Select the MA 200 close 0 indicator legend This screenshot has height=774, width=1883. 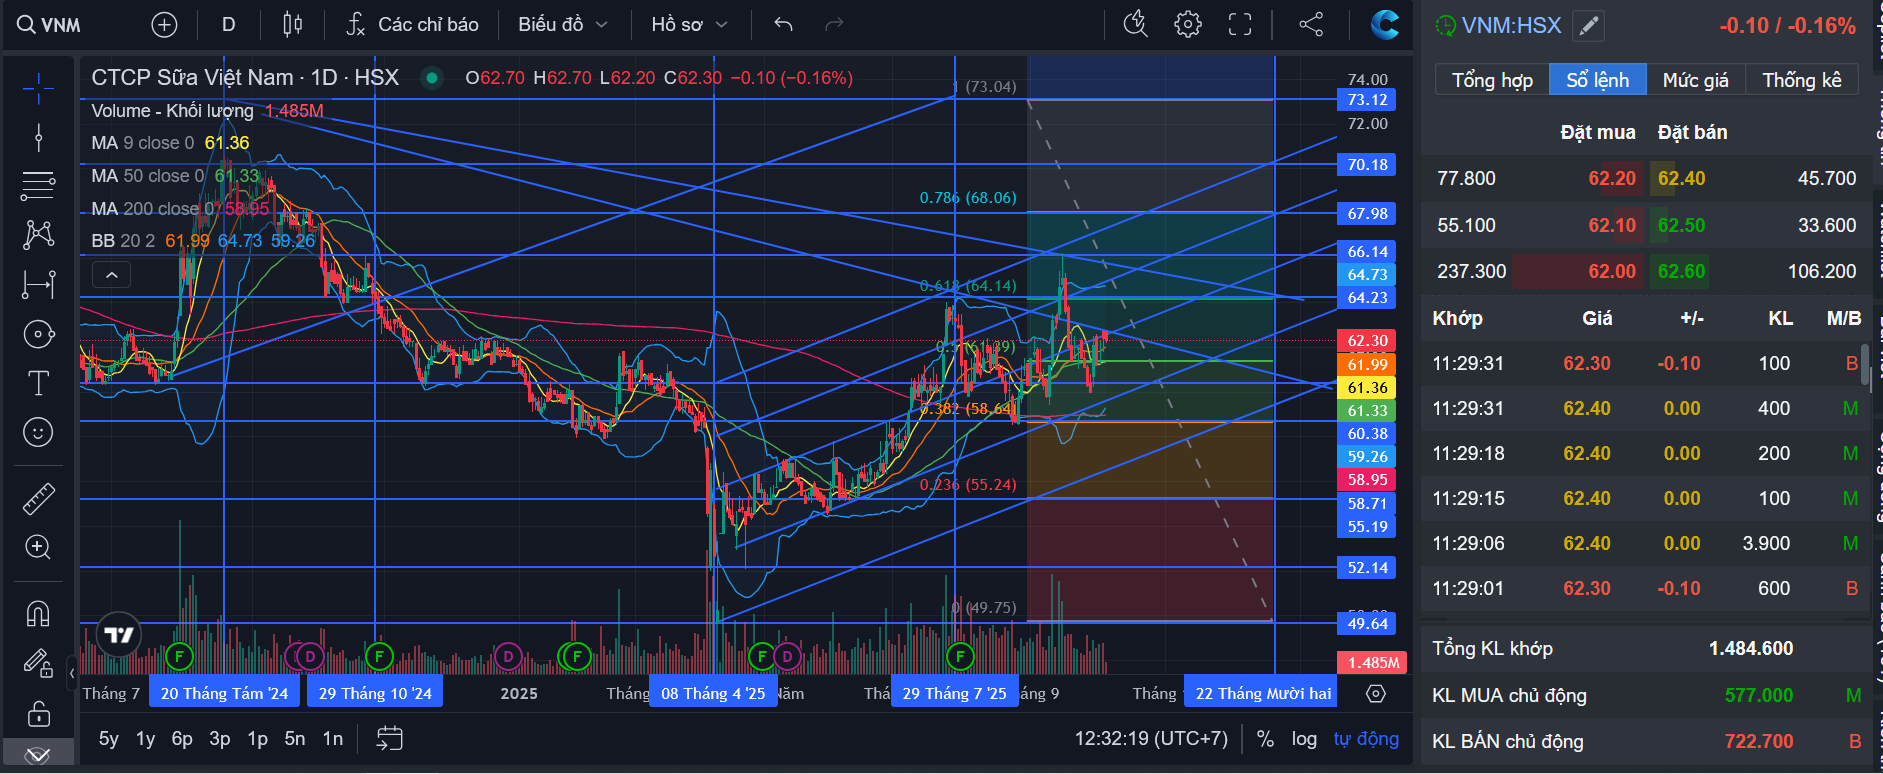coord(153,209)
